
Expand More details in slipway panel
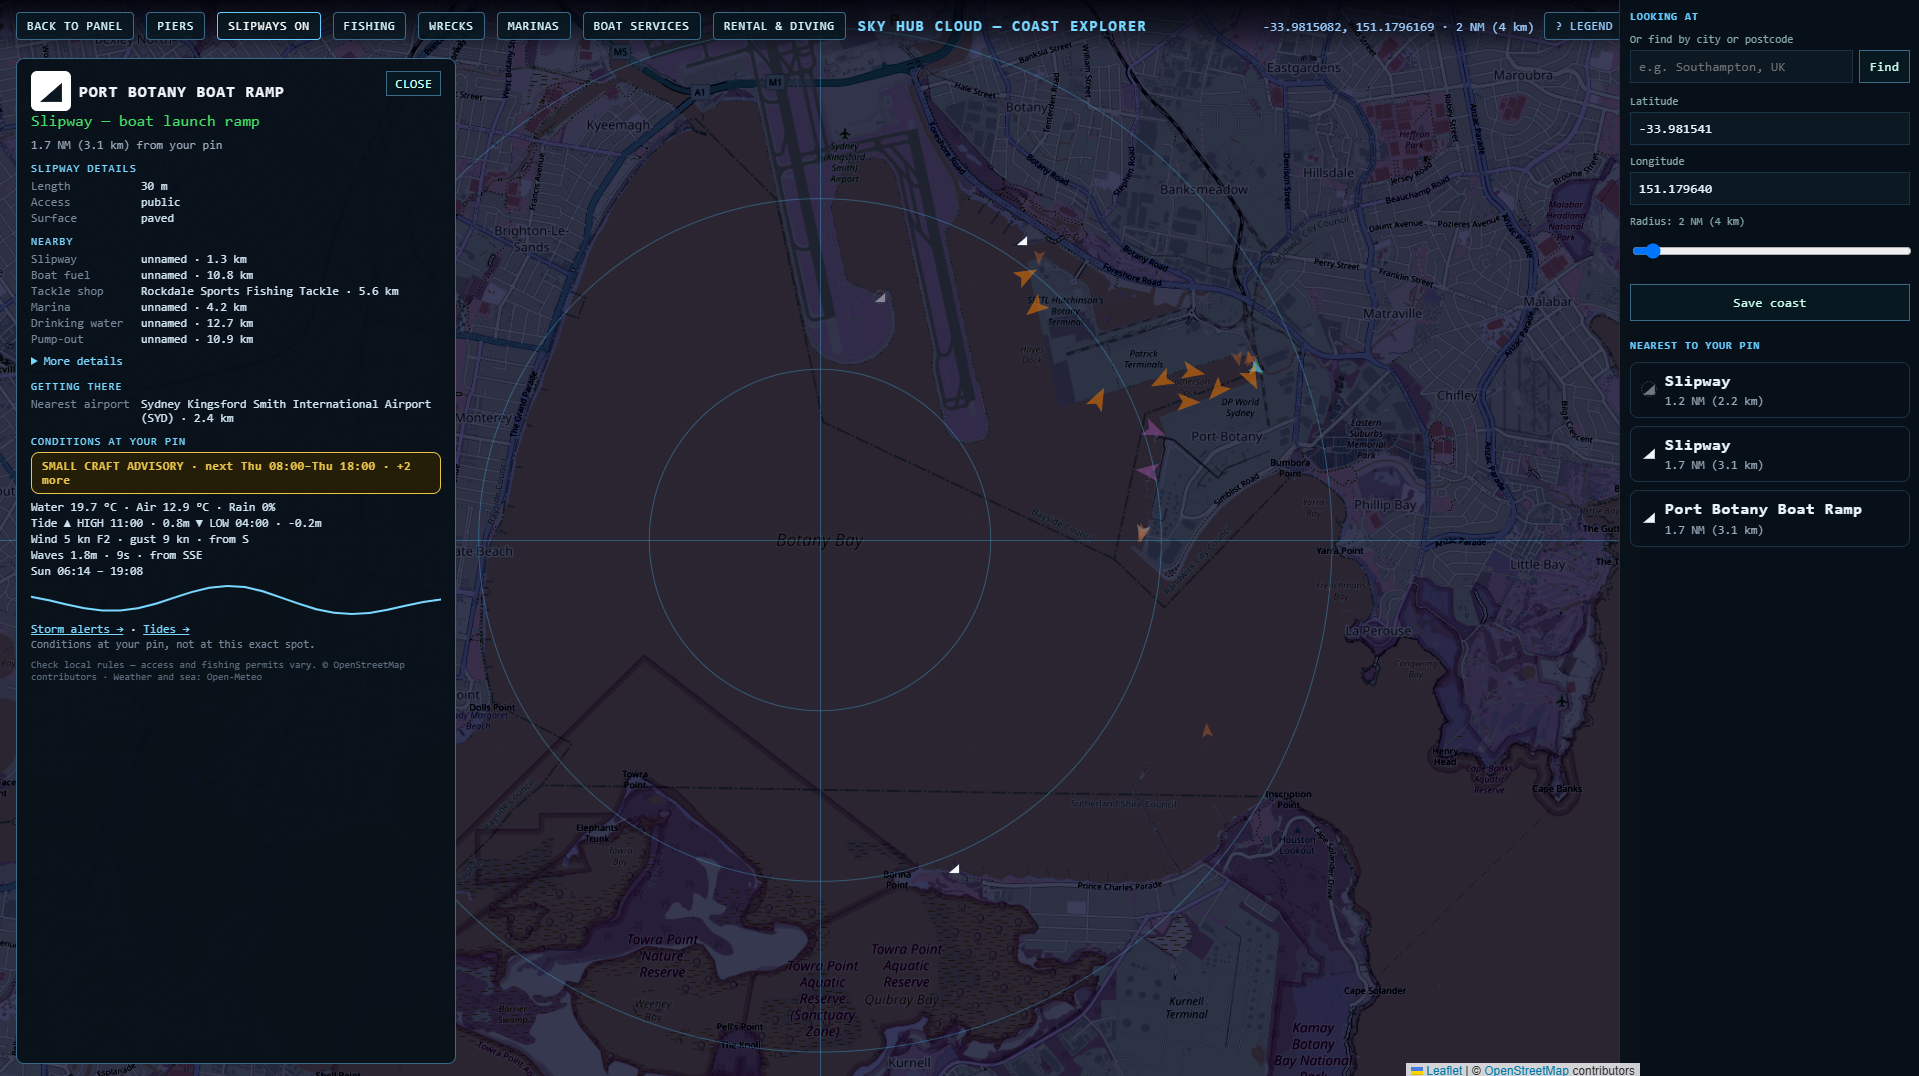click(77, 361)
